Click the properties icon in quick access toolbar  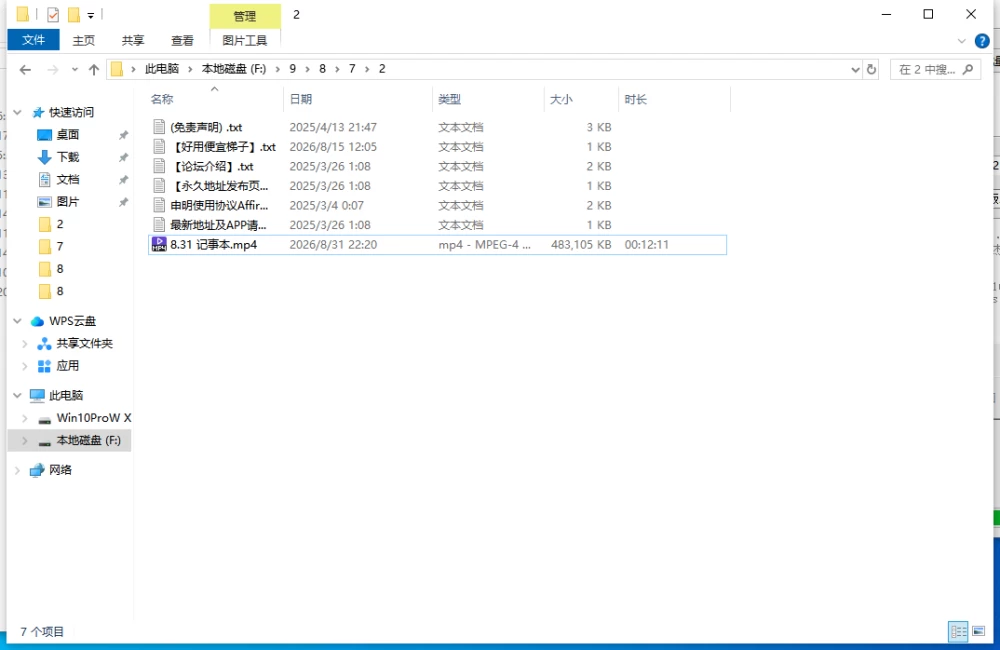tap(53, 14)
